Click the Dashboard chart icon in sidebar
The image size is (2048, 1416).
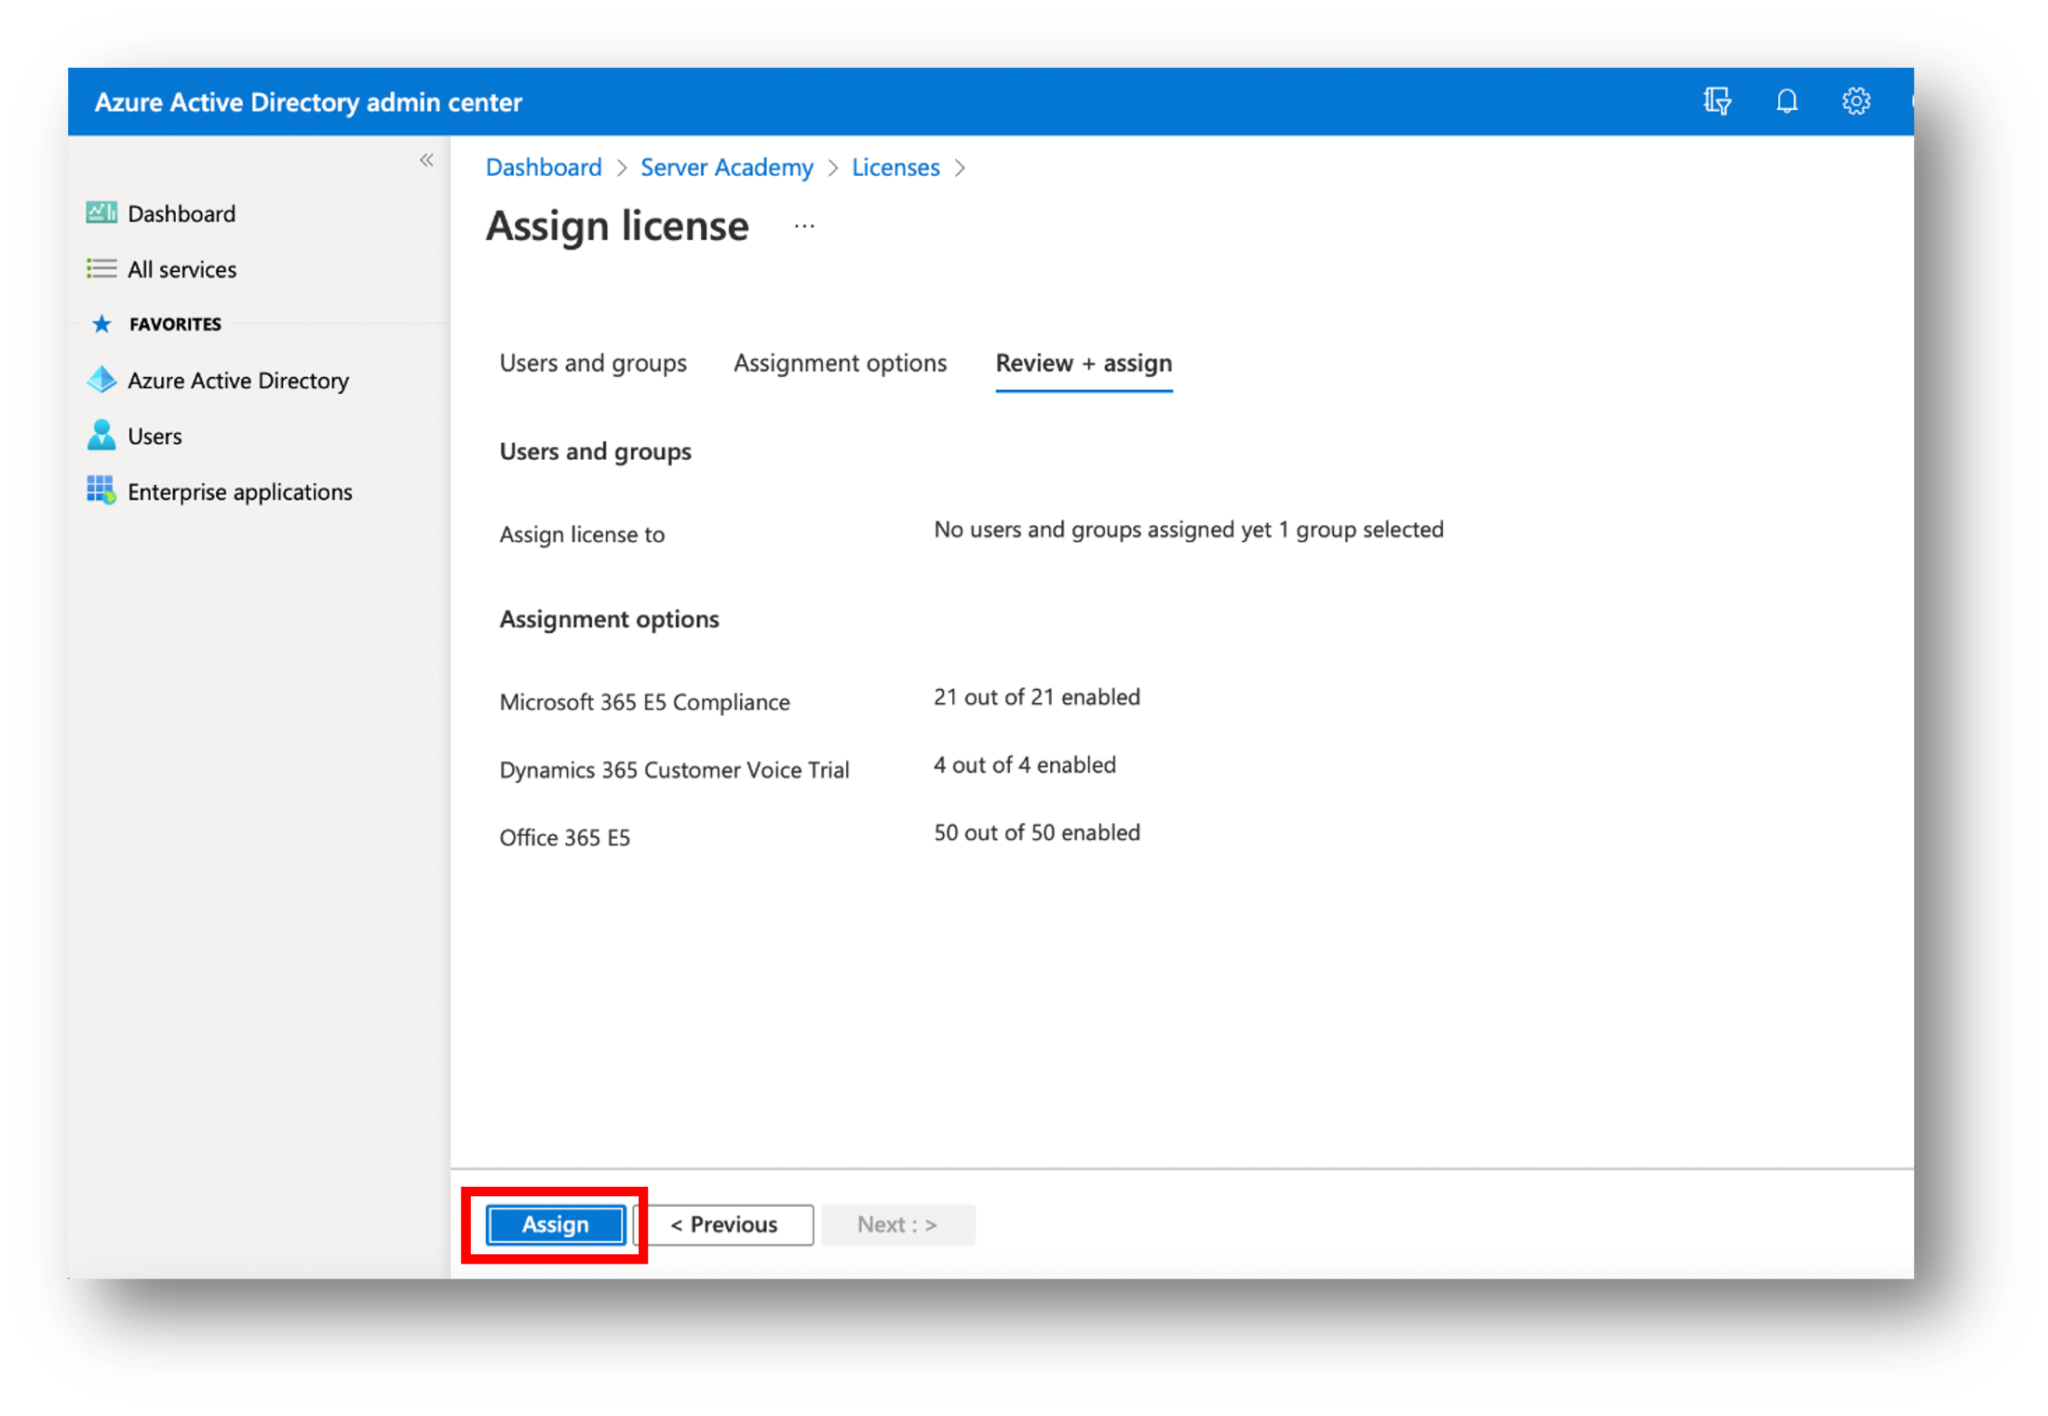tap(101, 213)
